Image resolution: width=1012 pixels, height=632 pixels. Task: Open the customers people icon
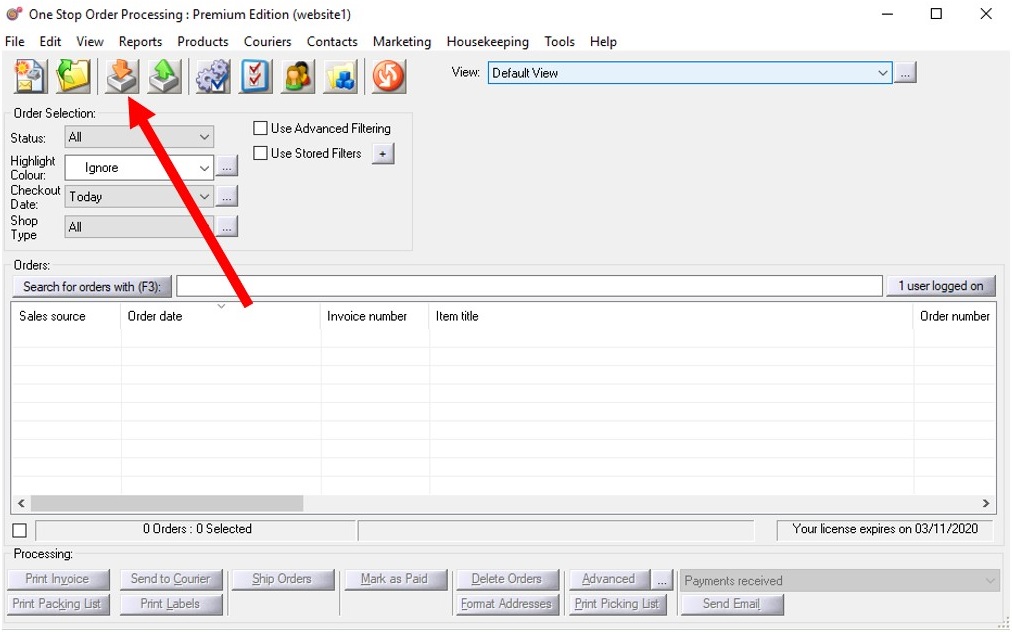pos(298,76)
